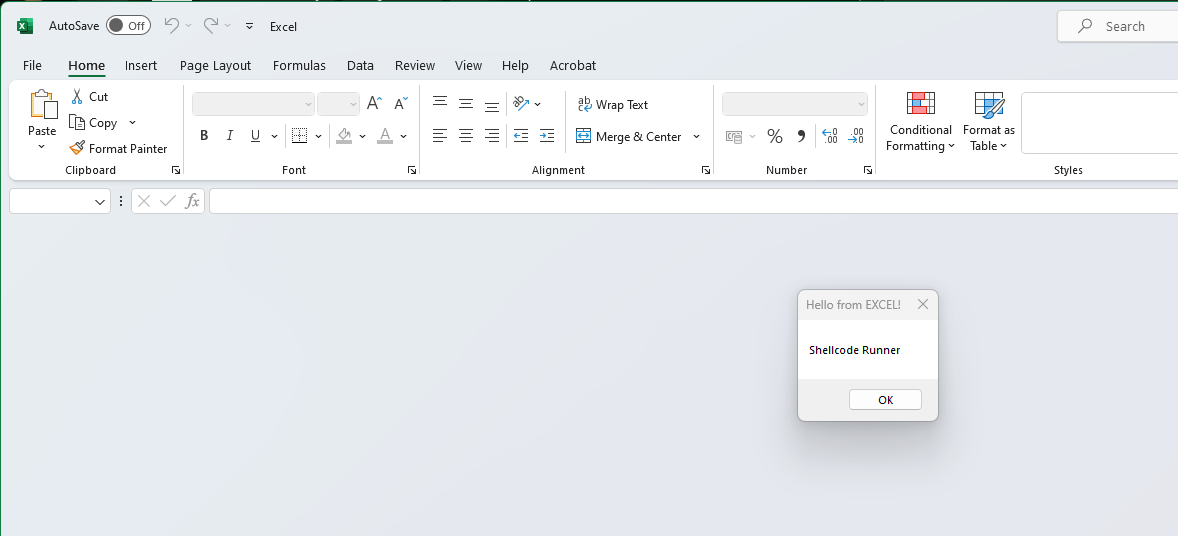Image resolution: width=1178 pixels, height=536 pixels.
Task: Open the font name combo box
Action: (x=254, y=104)
